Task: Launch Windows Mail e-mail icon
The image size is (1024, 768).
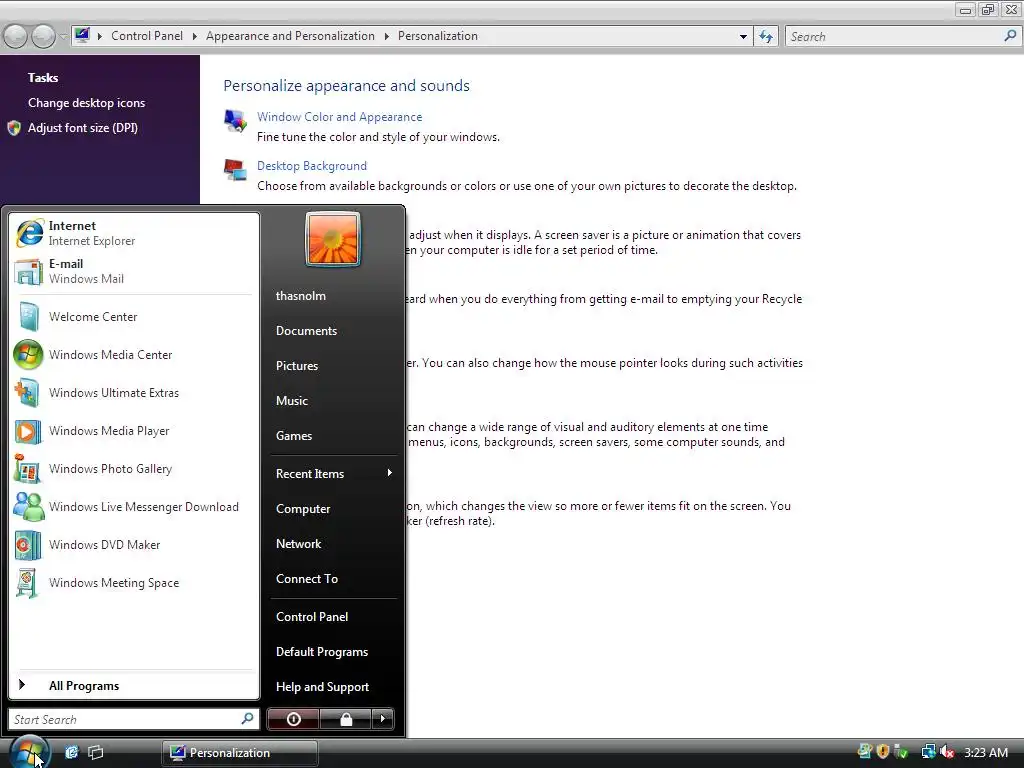Action: [x=29, y=272]
